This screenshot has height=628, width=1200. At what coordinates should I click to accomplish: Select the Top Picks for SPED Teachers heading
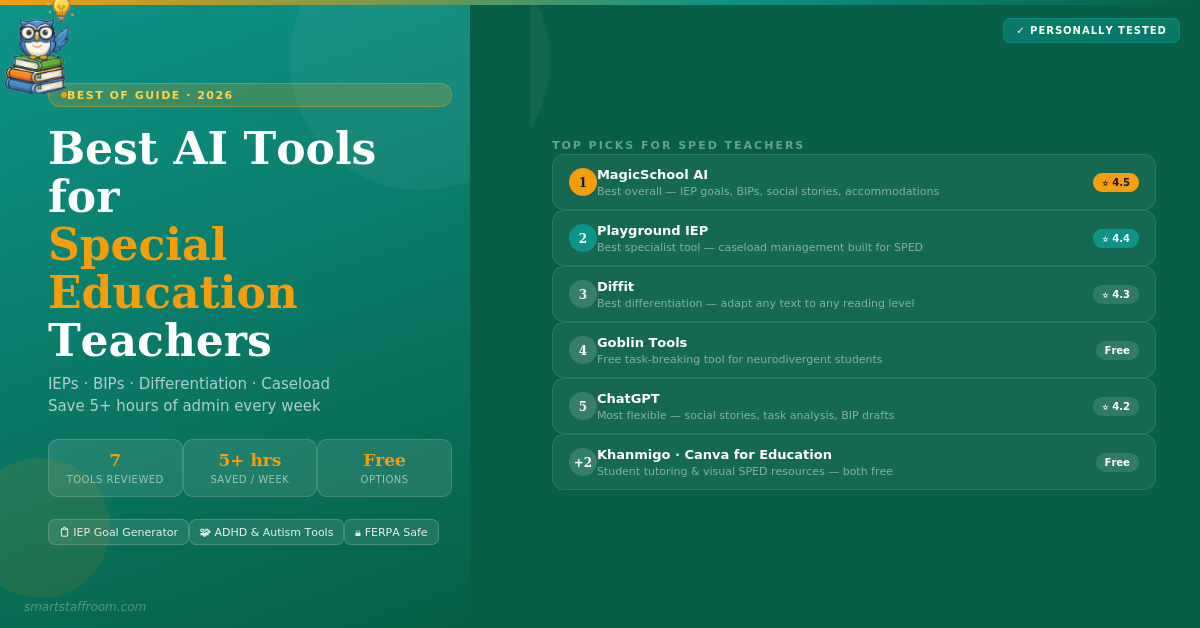(x=678, y=145)
